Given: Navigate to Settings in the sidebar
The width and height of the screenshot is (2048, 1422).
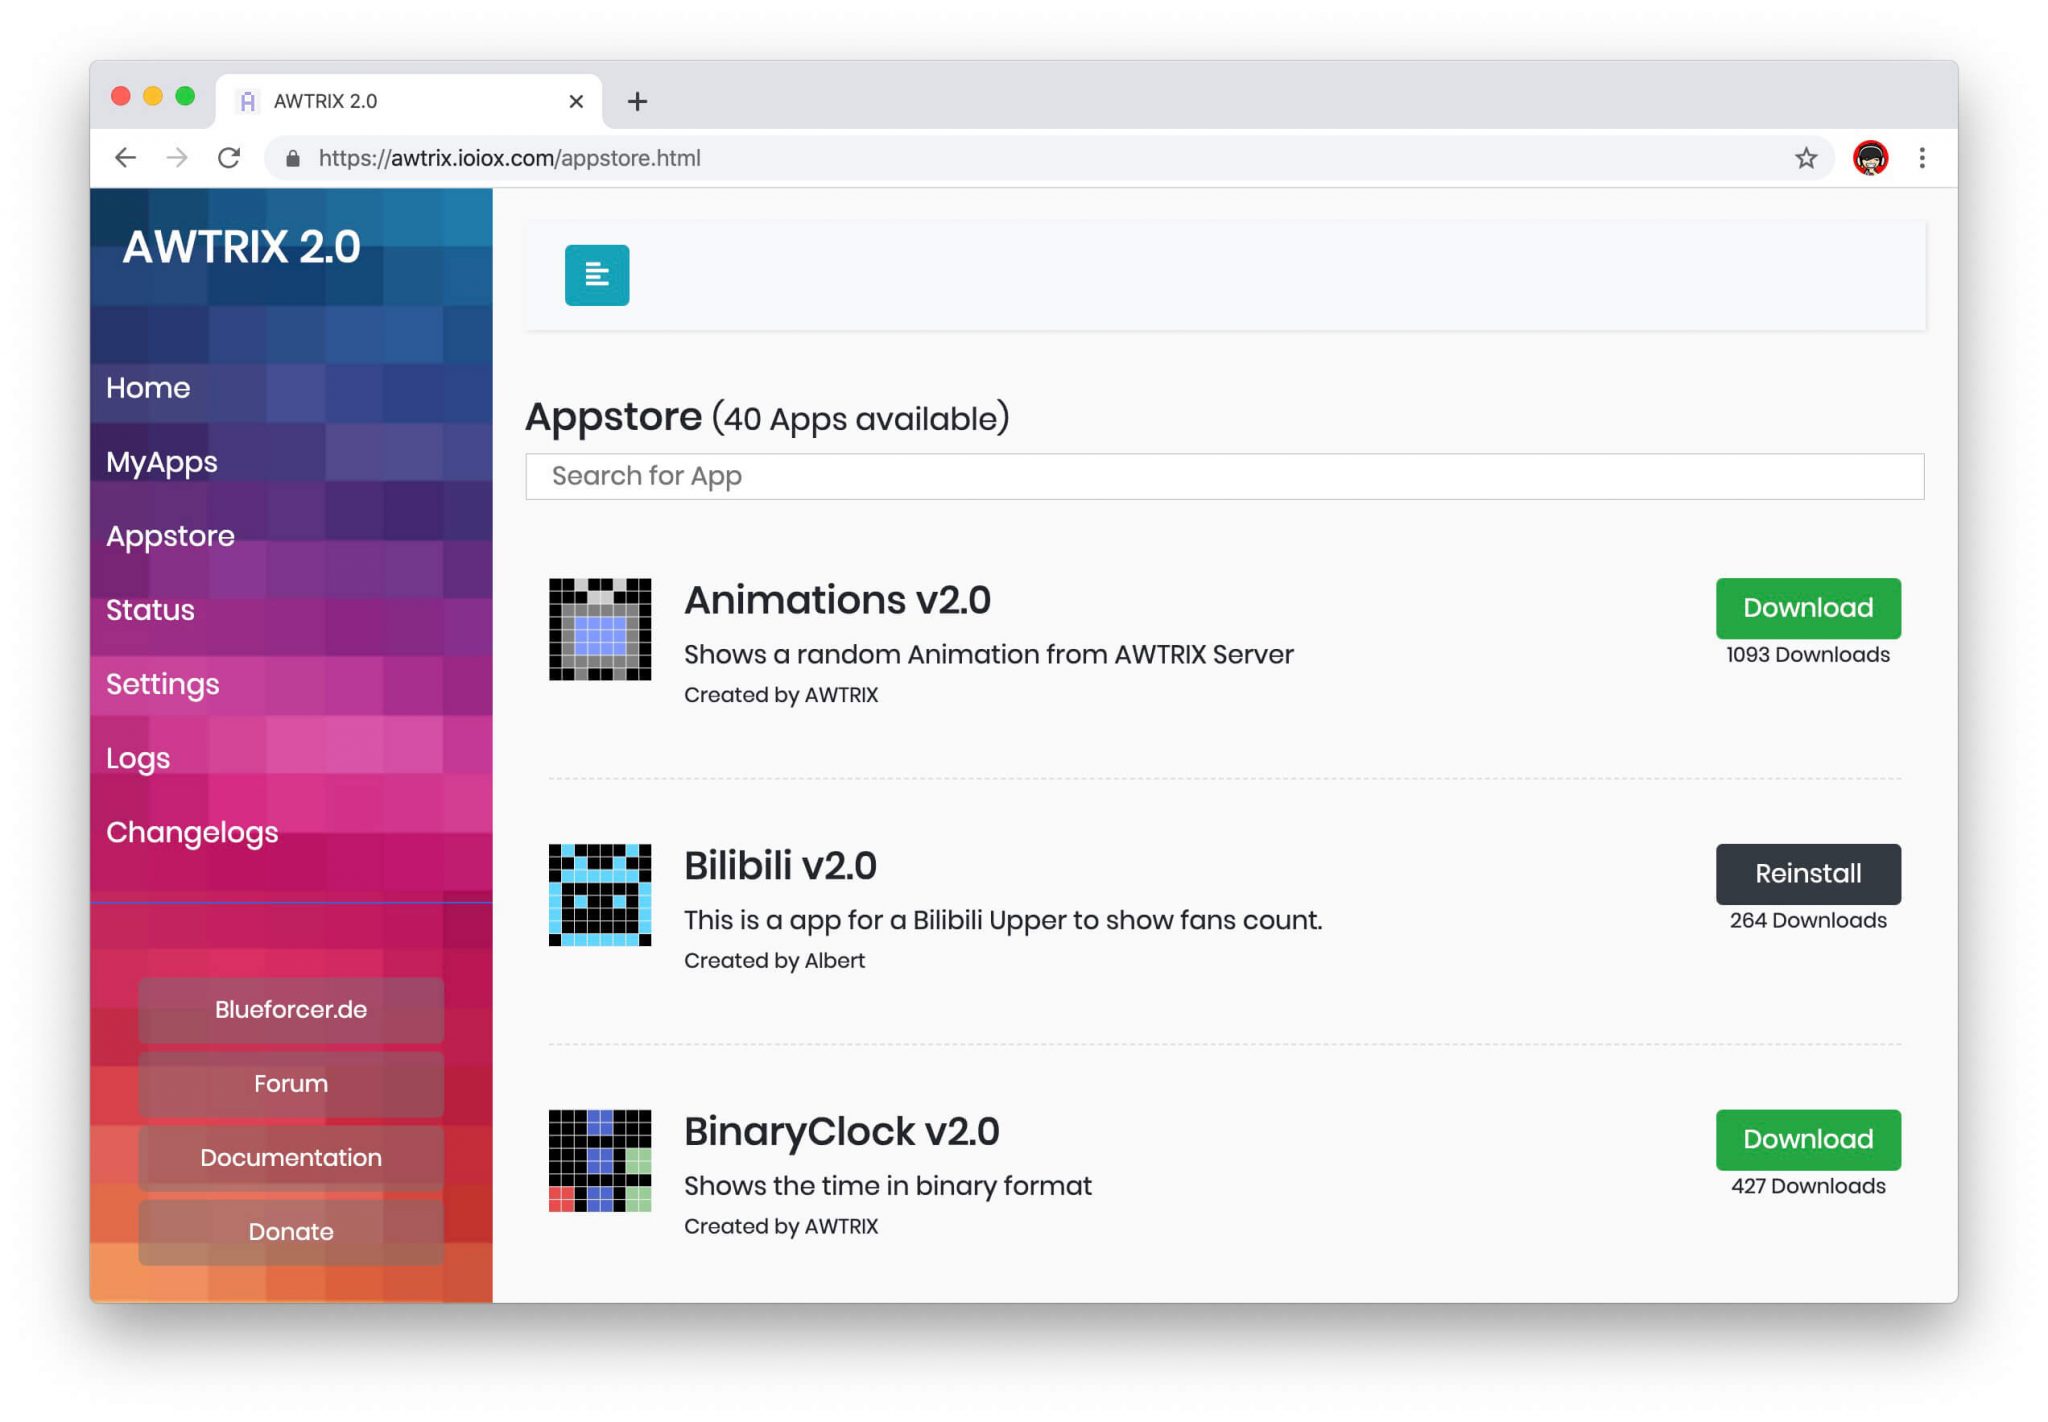Looking at the screenshot, I should click(x=163, y=684).
